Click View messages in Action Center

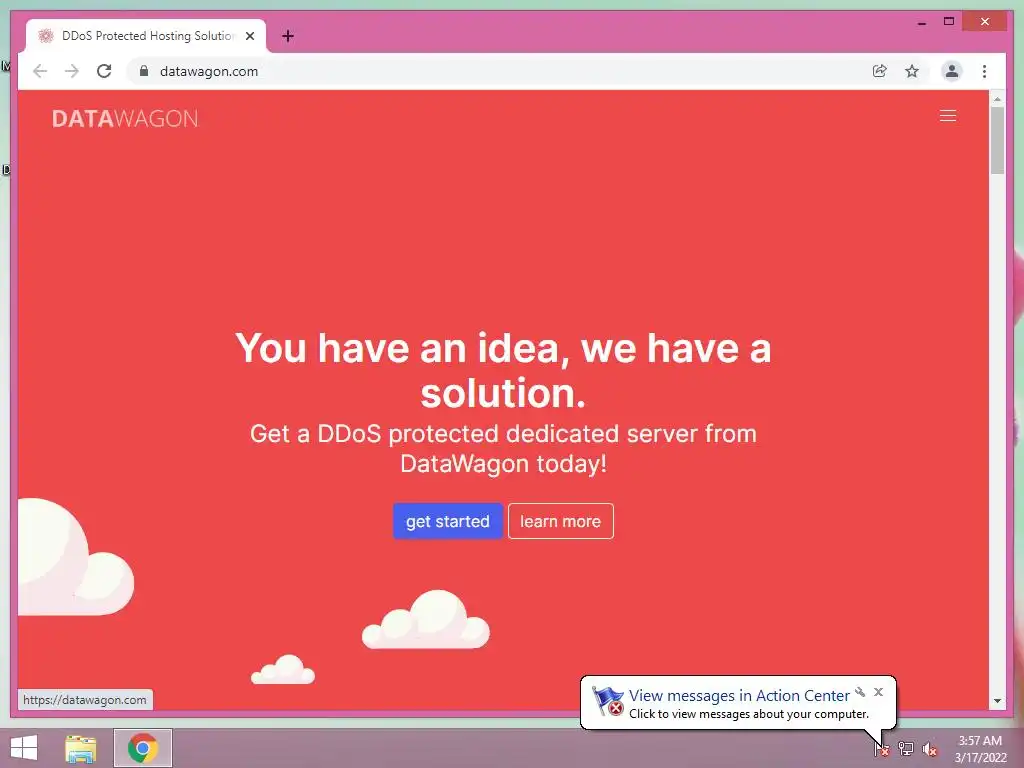click(739, 696)
